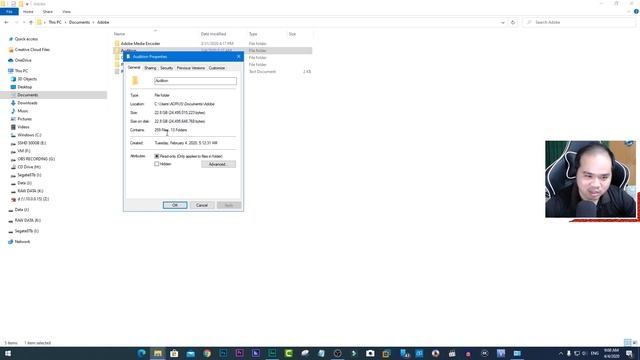The height and width of the screenshot is (360, 640).
Task: Open recent locations dropdown beside nav arrows
Action: (x=24, y=22)
